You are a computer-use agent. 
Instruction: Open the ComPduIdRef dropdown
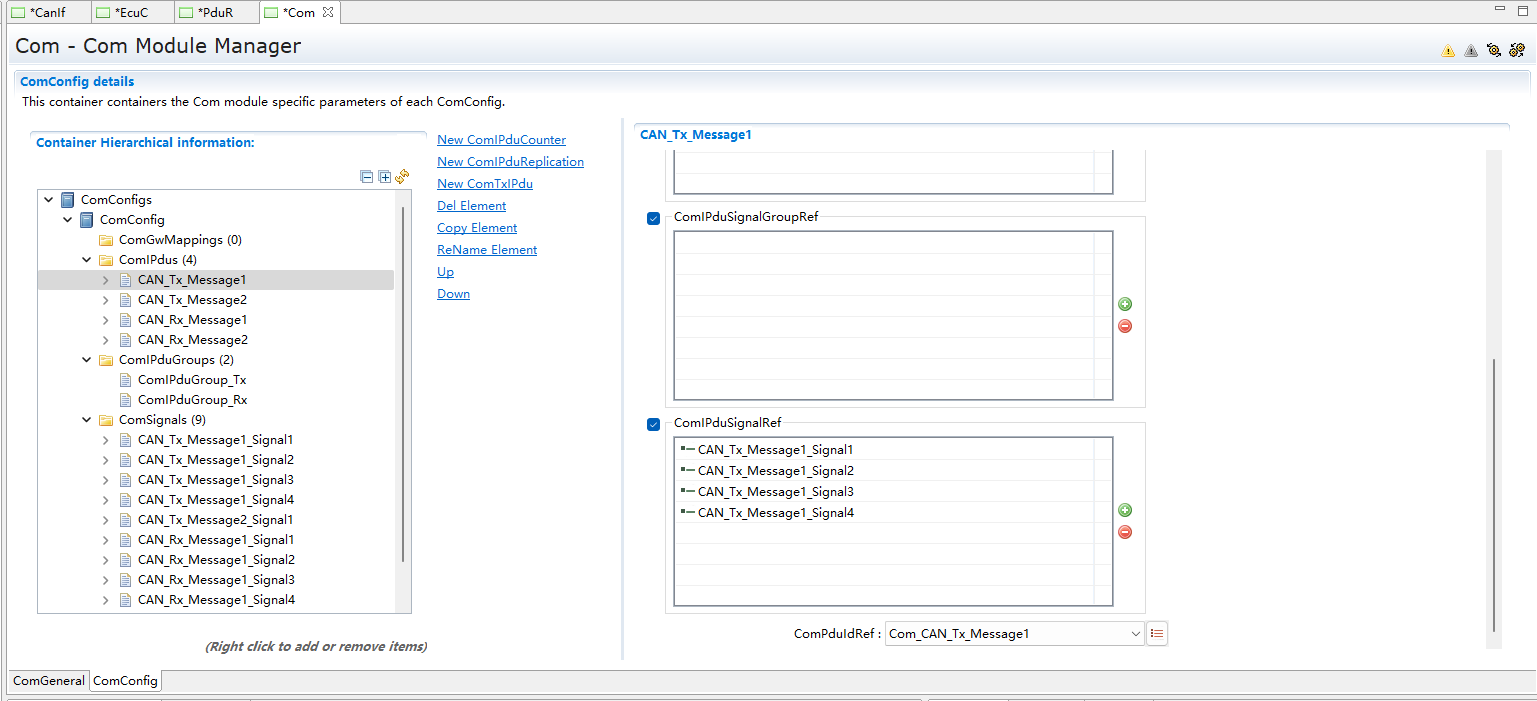[1135, 633]
